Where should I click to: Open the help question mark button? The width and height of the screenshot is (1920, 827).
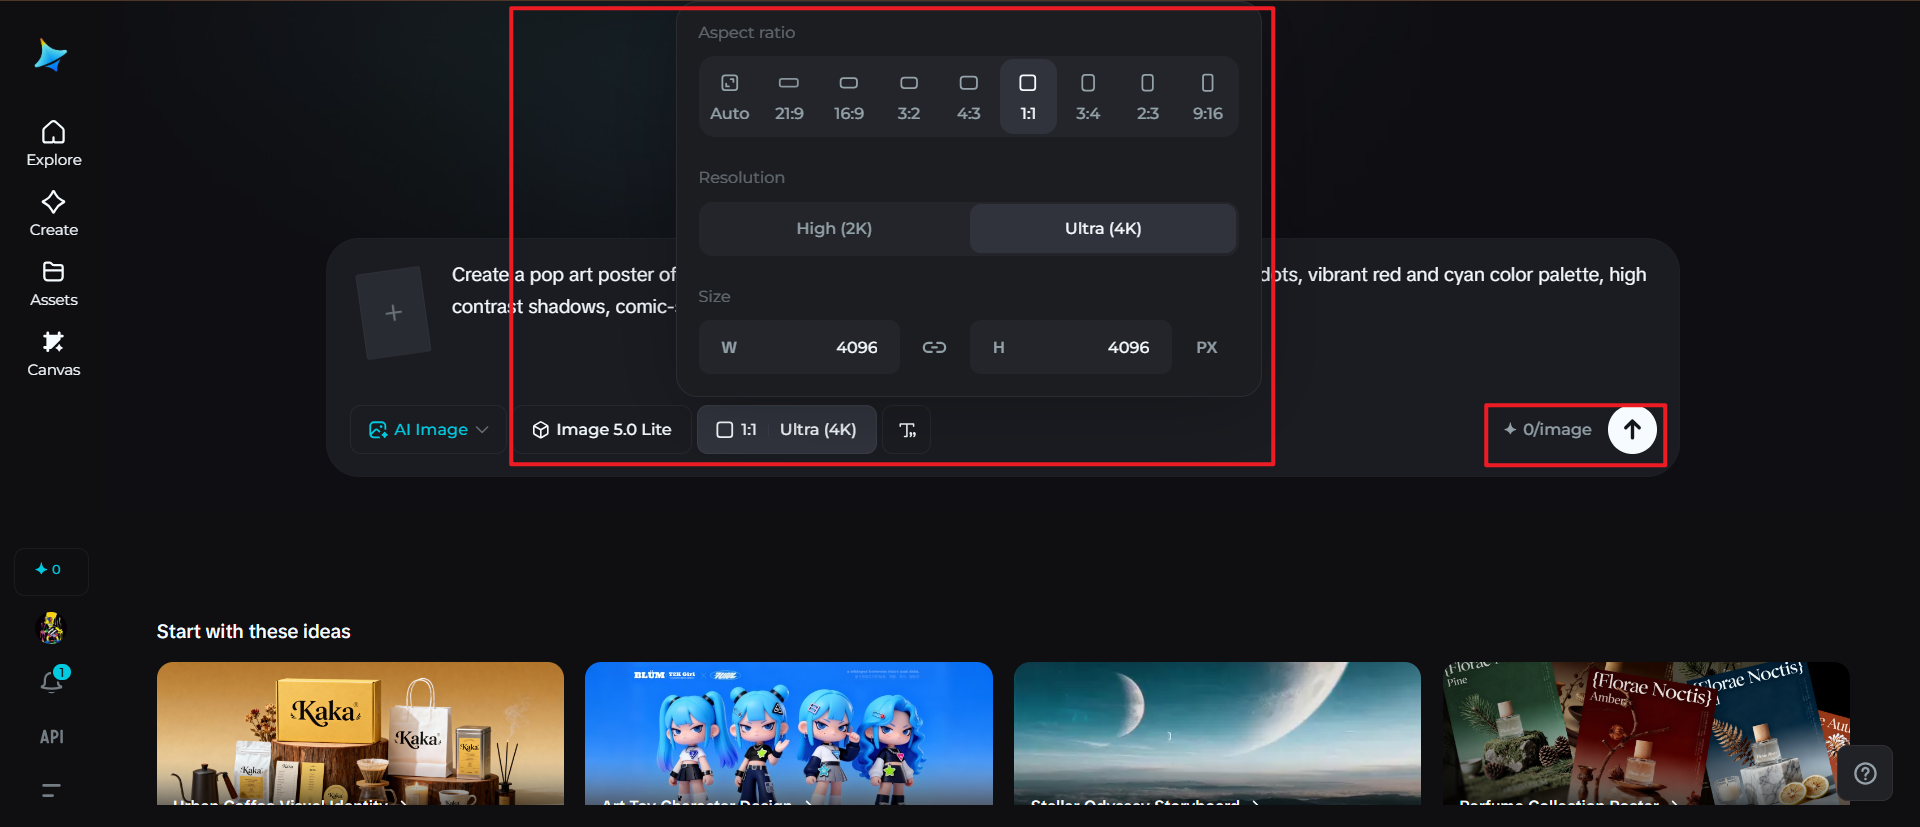pyautogui.click(x=1865, y=773)
